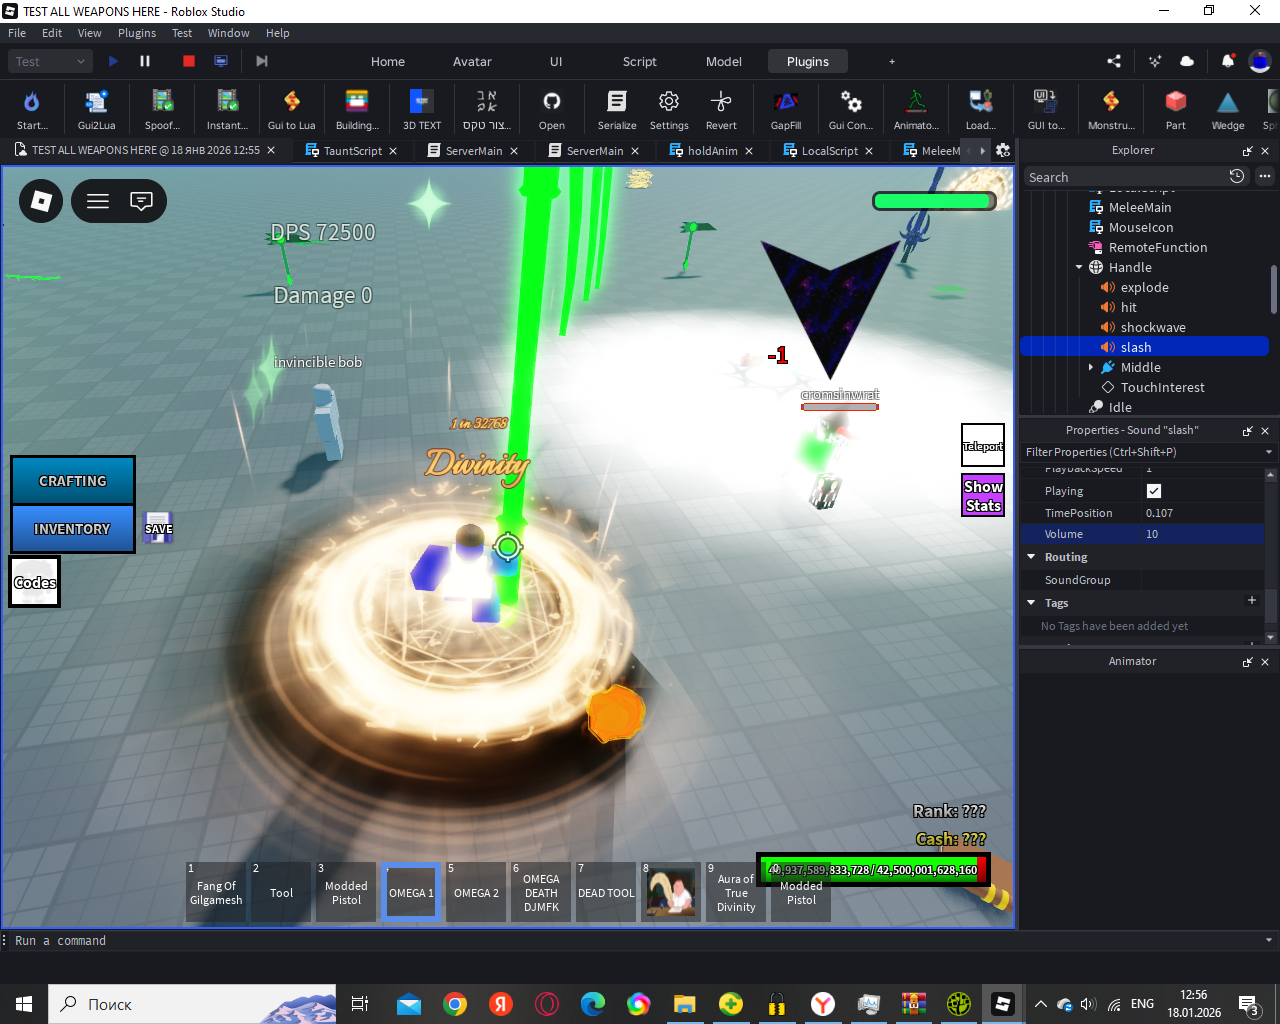Viewport: 1280px width, 1024px height.
Task: Expand the Middle tree node
Action: (x=1091, y=368)
